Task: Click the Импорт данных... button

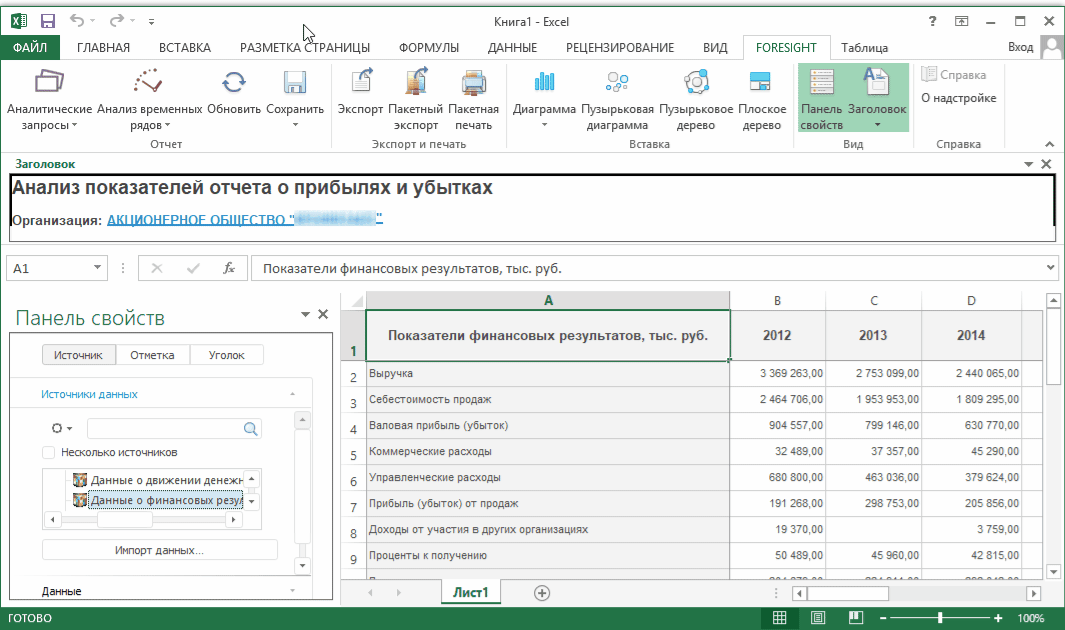Action: click(x=159, y=550)
